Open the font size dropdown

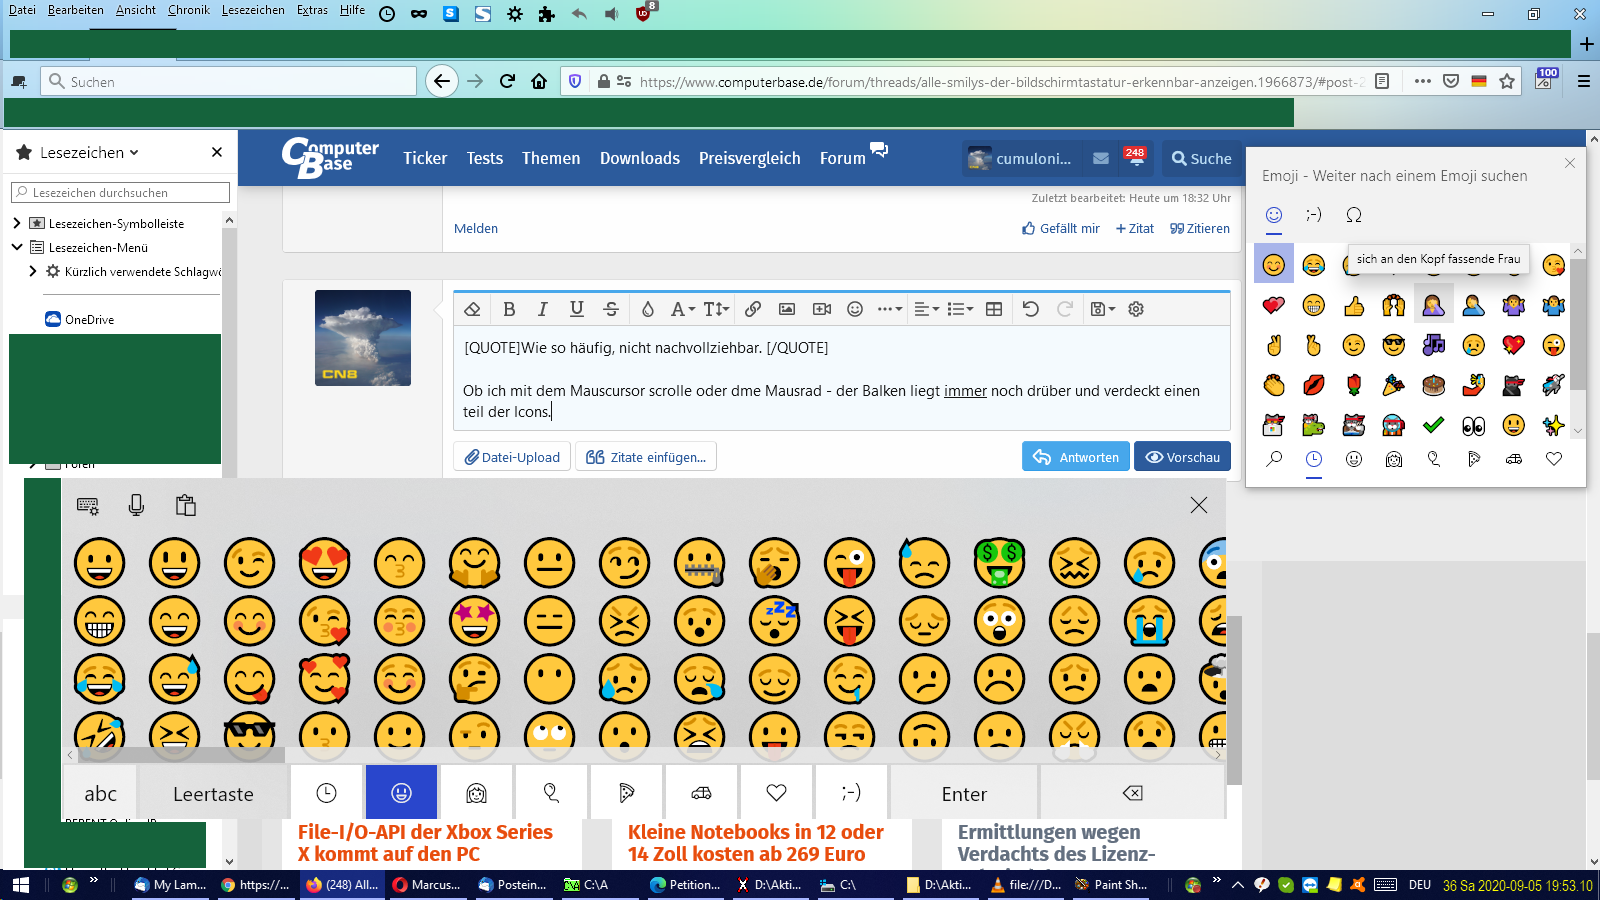pos(716,309)
